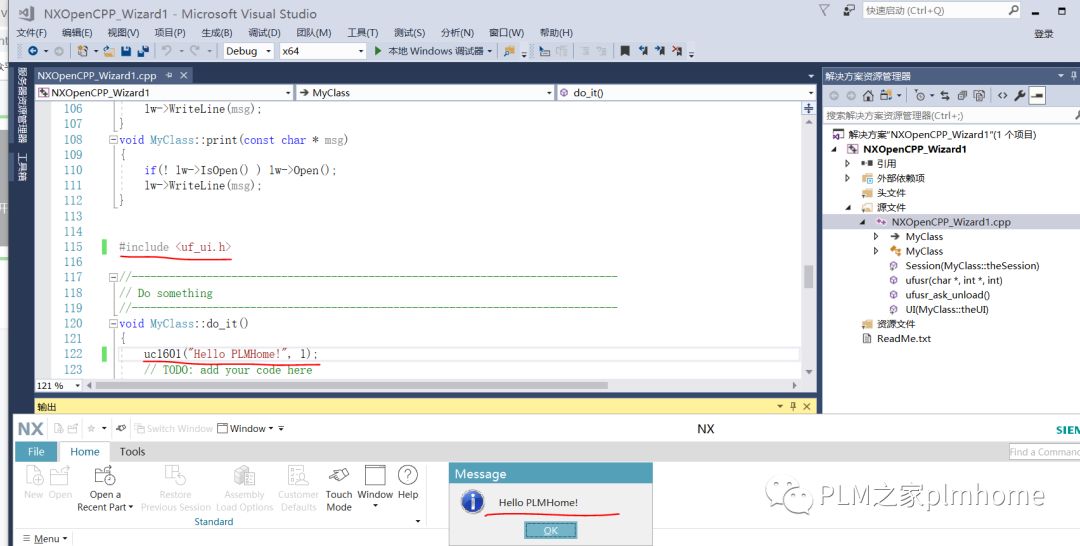Click the notifications filter flag icon
Image resolution: width=1080 pixels, height=546 pixels.
(824, 10)
